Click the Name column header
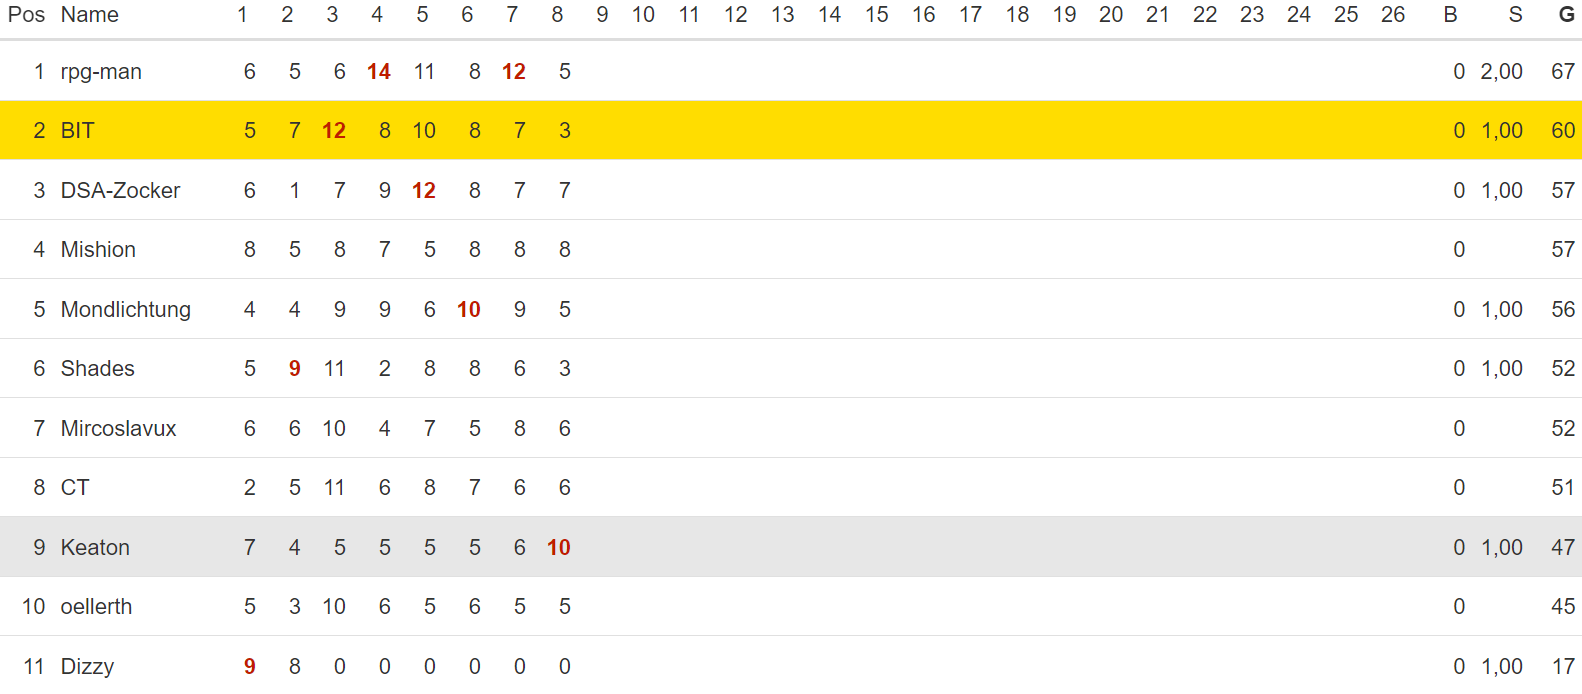 click(89, 15)
